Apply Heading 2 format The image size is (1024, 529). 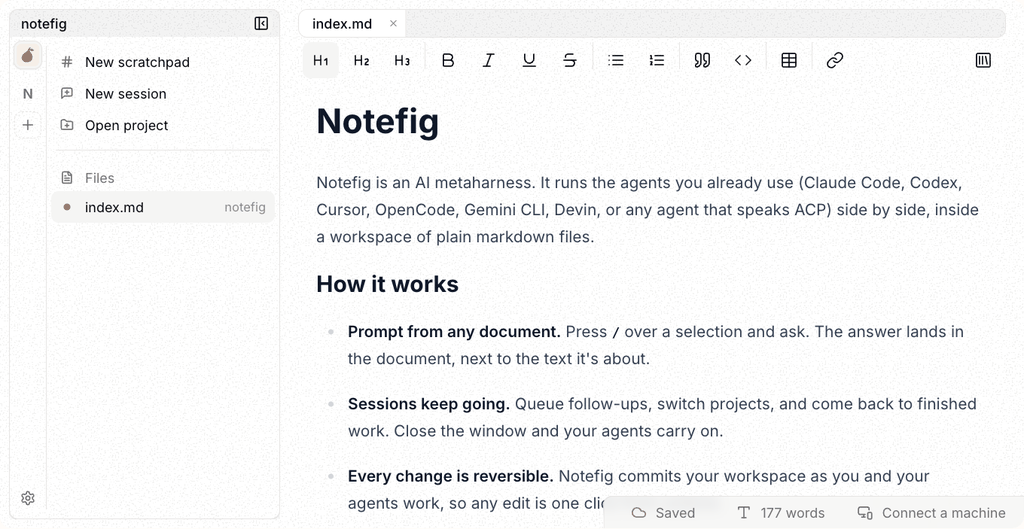coord(361,60)
